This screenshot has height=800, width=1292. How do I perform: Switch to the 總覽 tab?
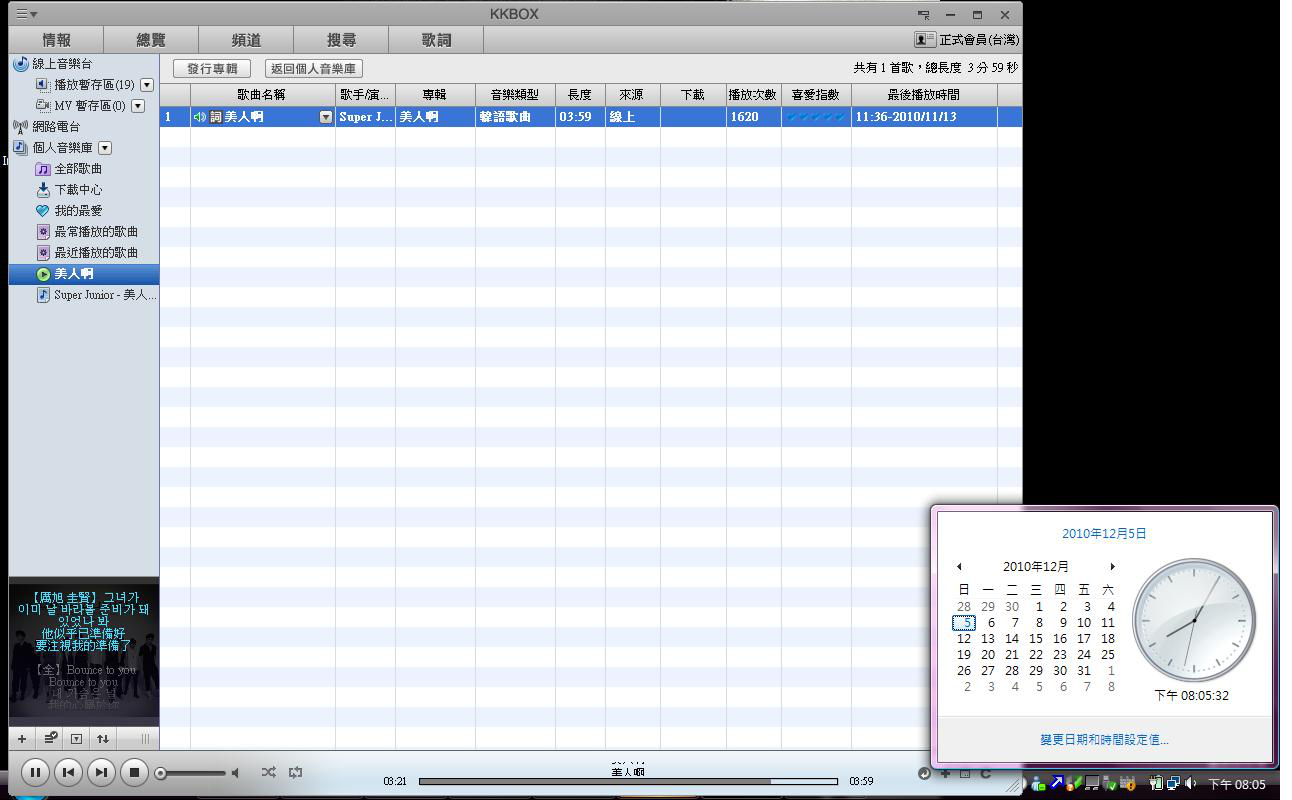151,40
